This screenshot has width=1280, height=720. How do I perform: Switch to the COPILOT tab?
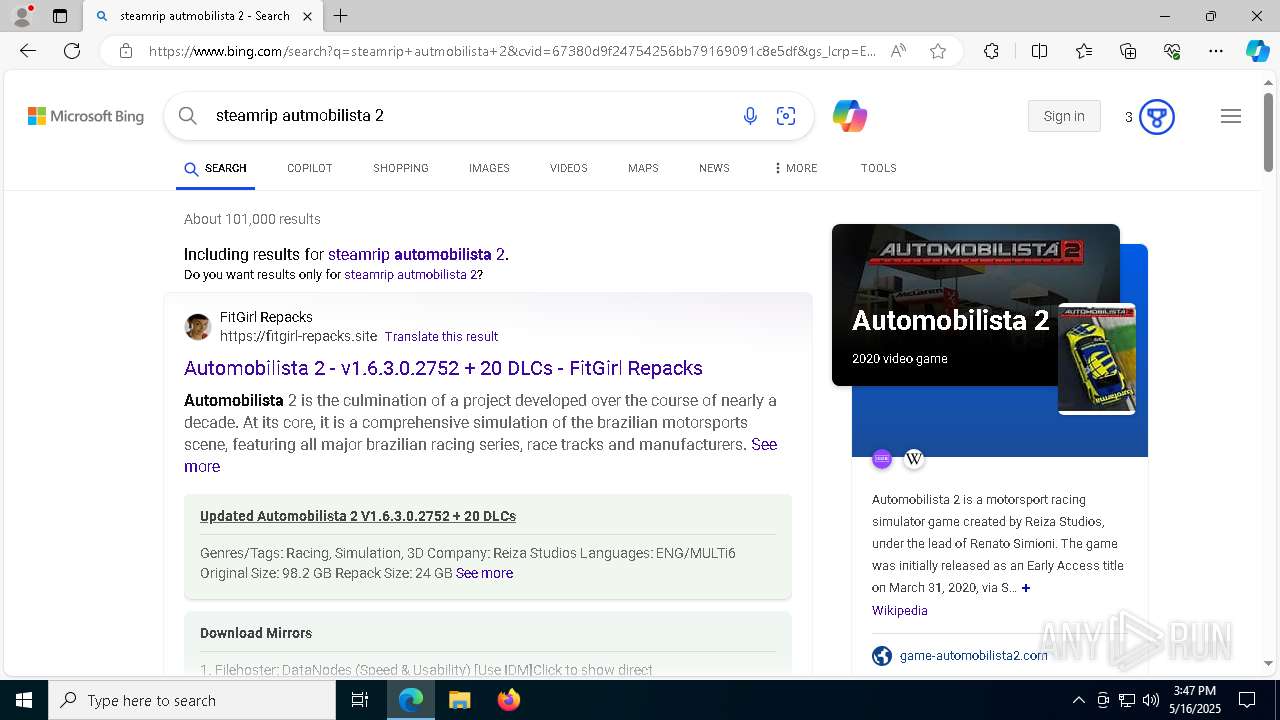(310, 168)
